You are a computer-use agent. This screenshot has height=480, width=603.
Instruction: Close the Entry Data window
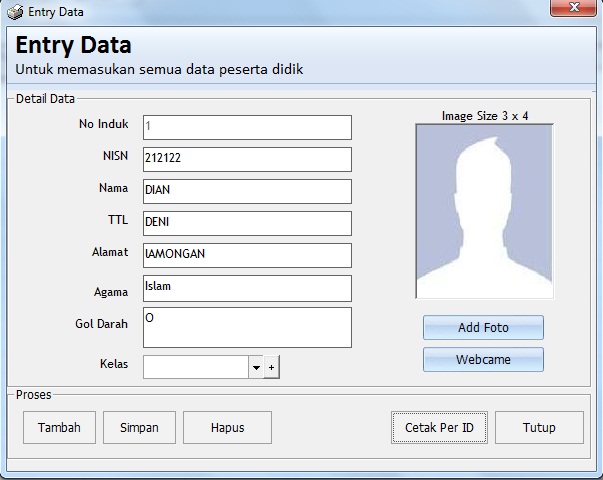click(x=573, y=8)
